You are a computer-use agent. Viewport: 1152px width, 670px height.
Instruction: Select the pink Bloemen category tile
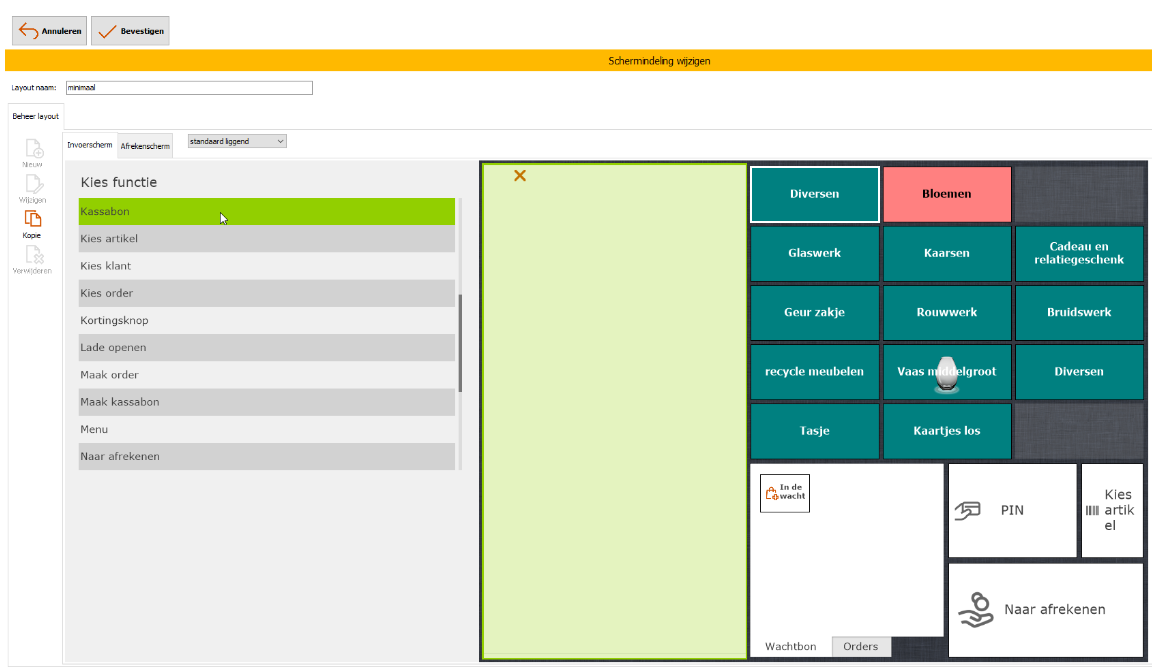pyautogui.click(x=946, y=194)
